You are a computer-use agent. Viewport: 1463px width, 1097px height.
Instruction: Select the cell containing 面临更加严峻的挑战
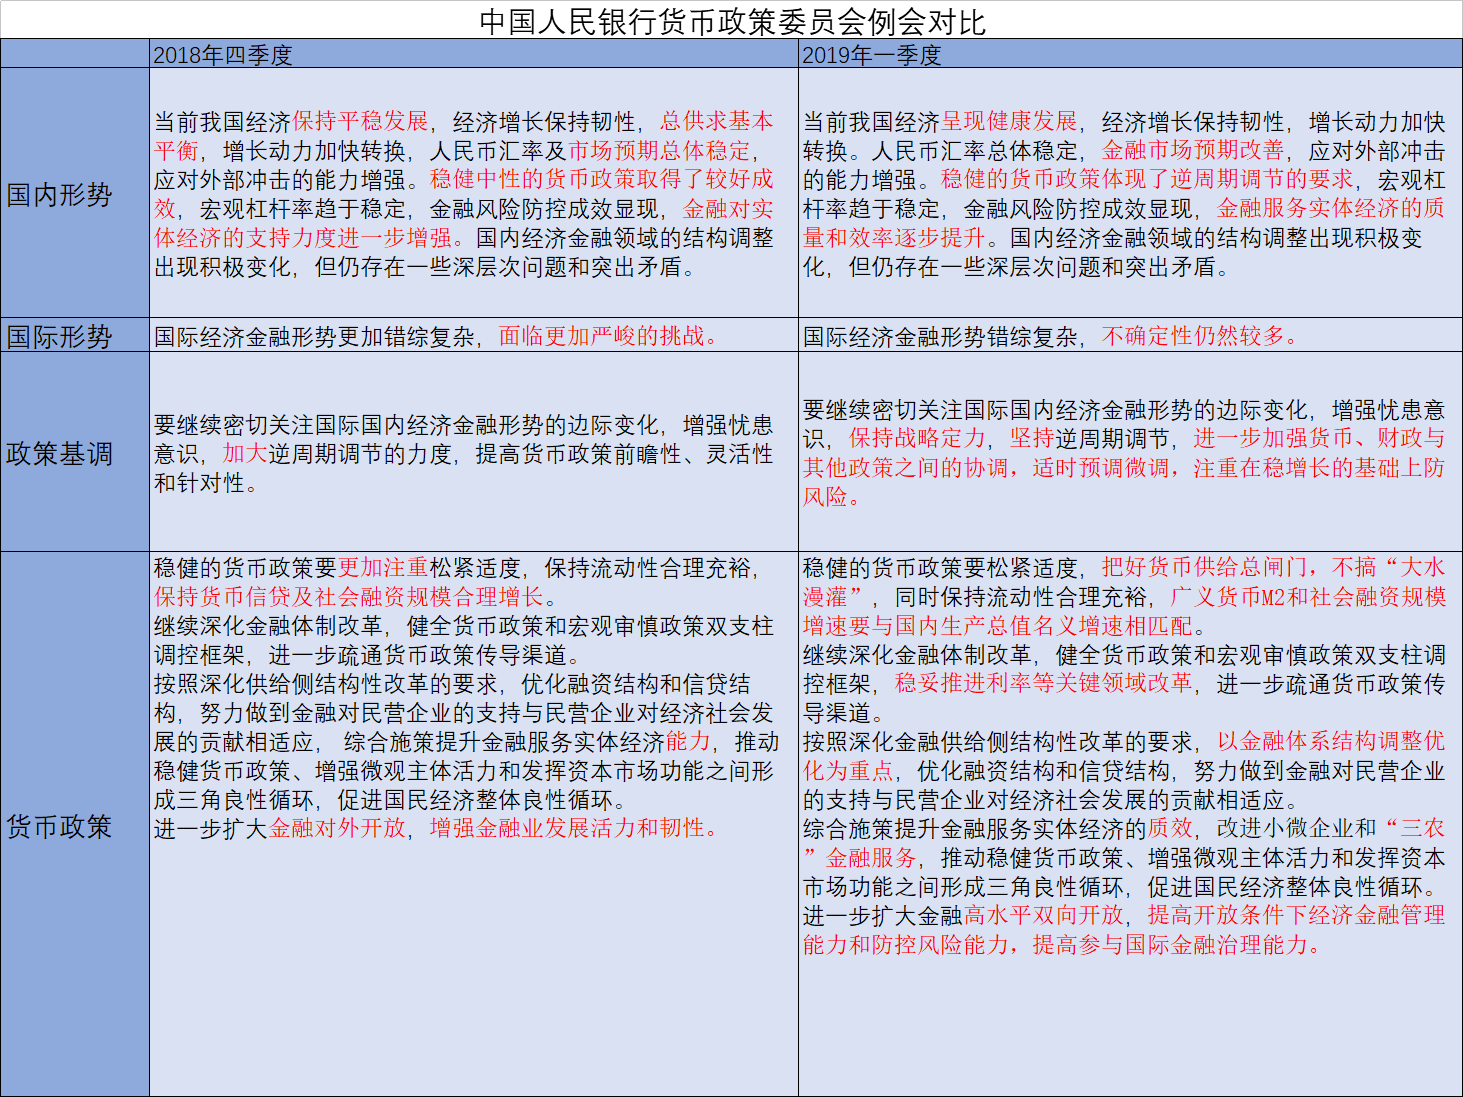(474, 335)
